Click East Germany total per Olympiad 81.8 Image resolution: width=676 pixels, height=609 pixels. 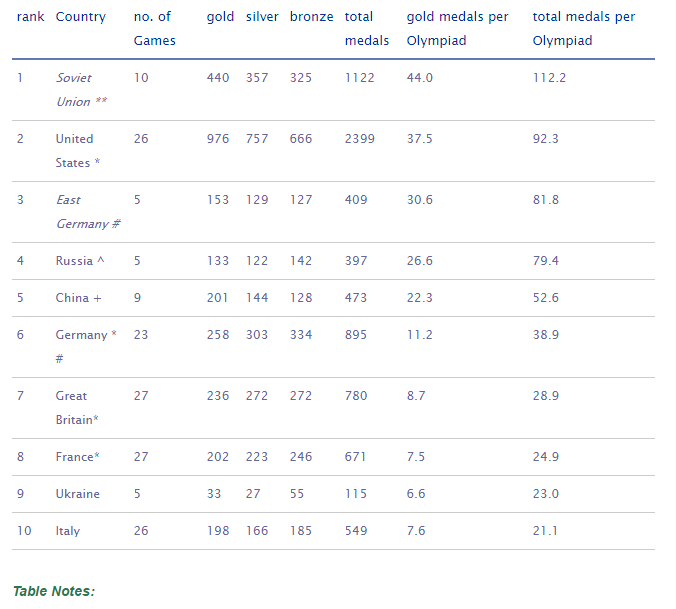pyautogui.click(x=545, y=200)
